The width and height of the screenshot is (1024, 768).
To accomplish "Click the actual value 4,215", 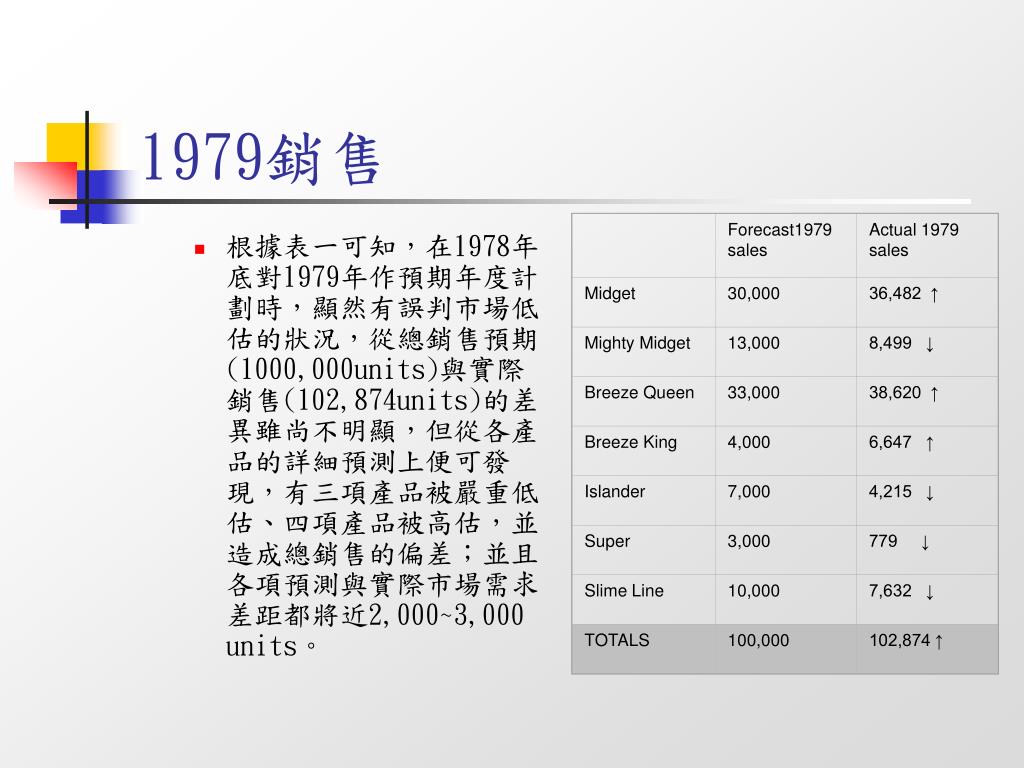I will pyautogui.click(x=889, y=492).
